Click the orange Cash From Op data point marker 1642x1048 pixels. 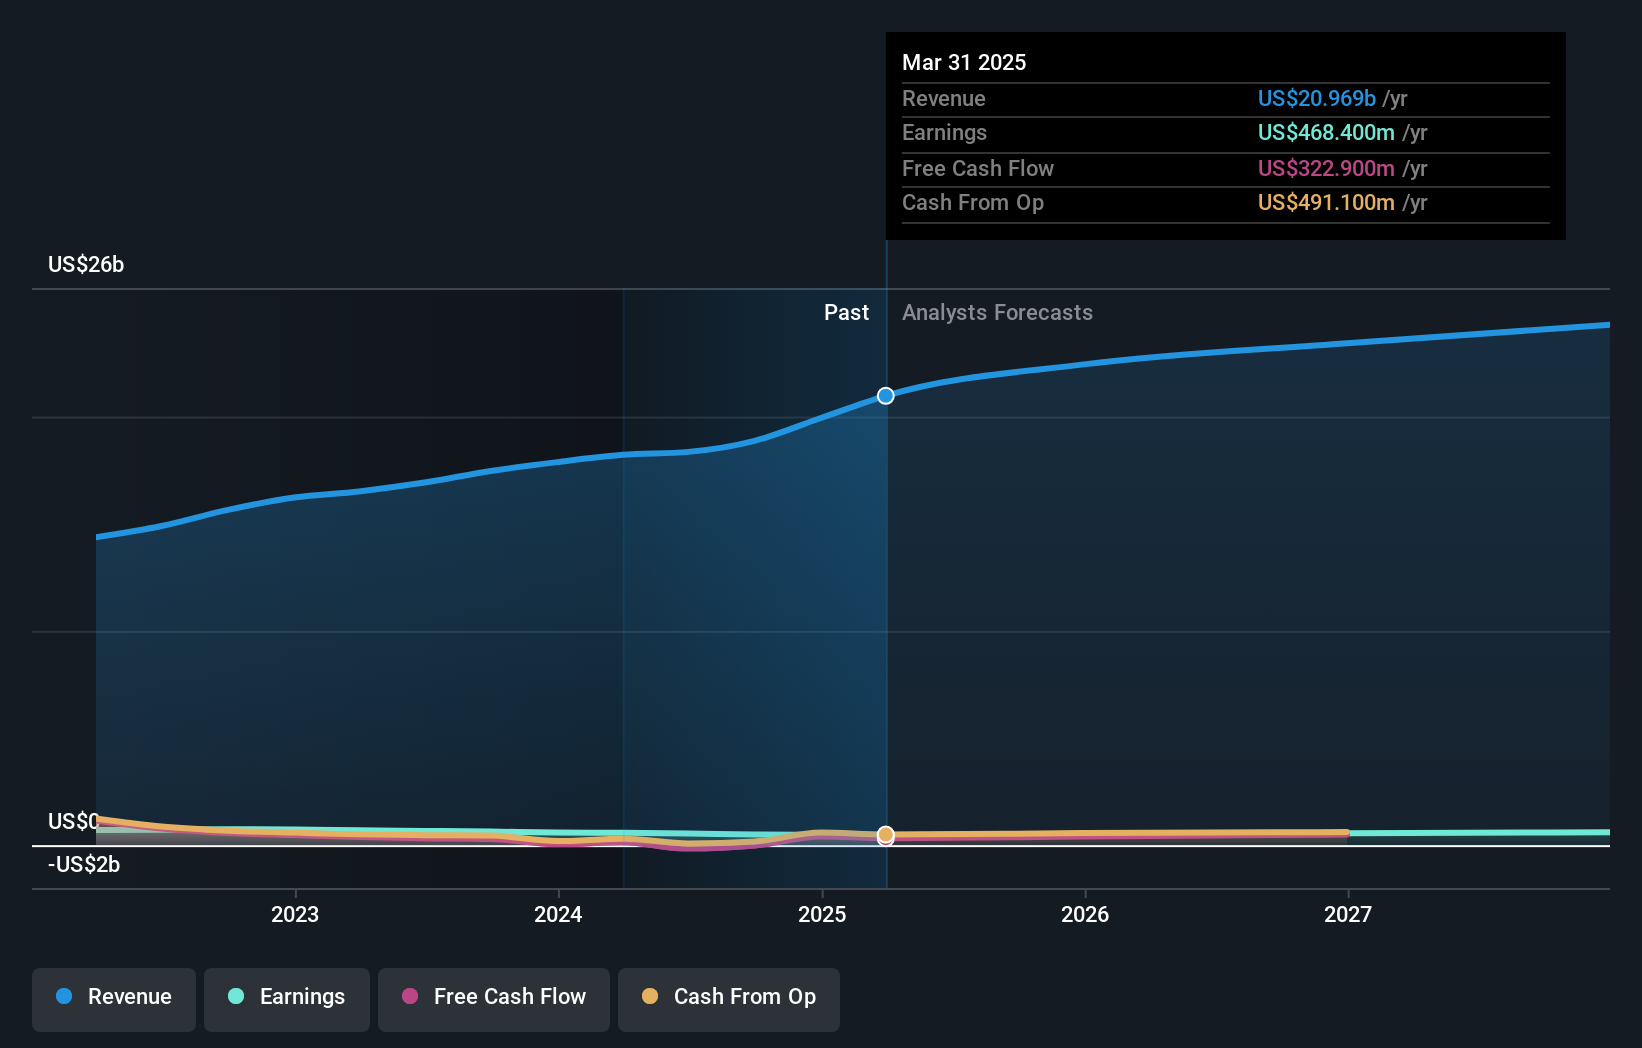tap(886, 834)
